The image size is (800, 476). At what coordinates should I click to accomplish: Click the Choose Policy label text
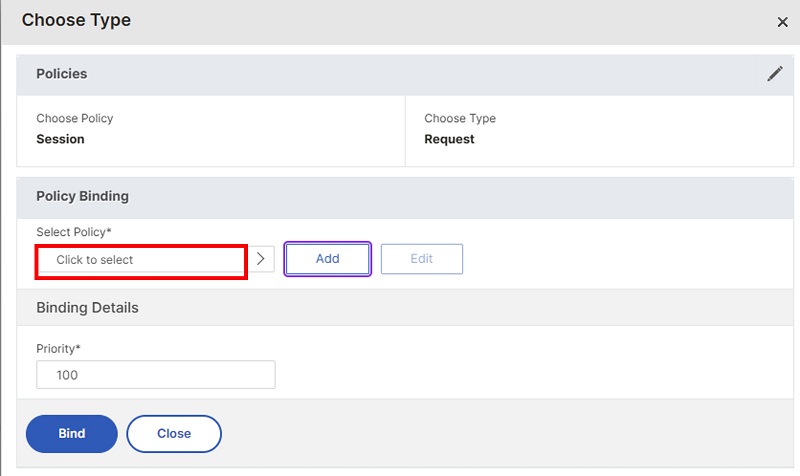tap(74, 118)
